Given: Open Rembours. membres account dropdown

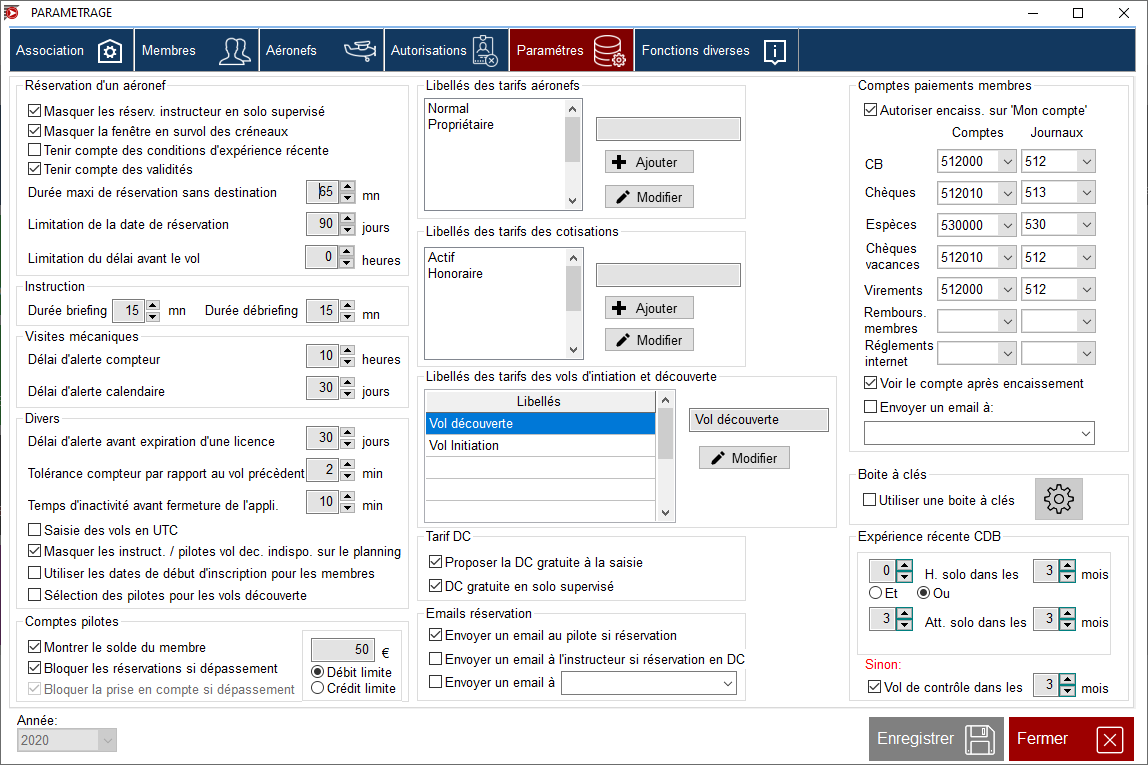Looking at the screenshot, I should coord(1007,321).
